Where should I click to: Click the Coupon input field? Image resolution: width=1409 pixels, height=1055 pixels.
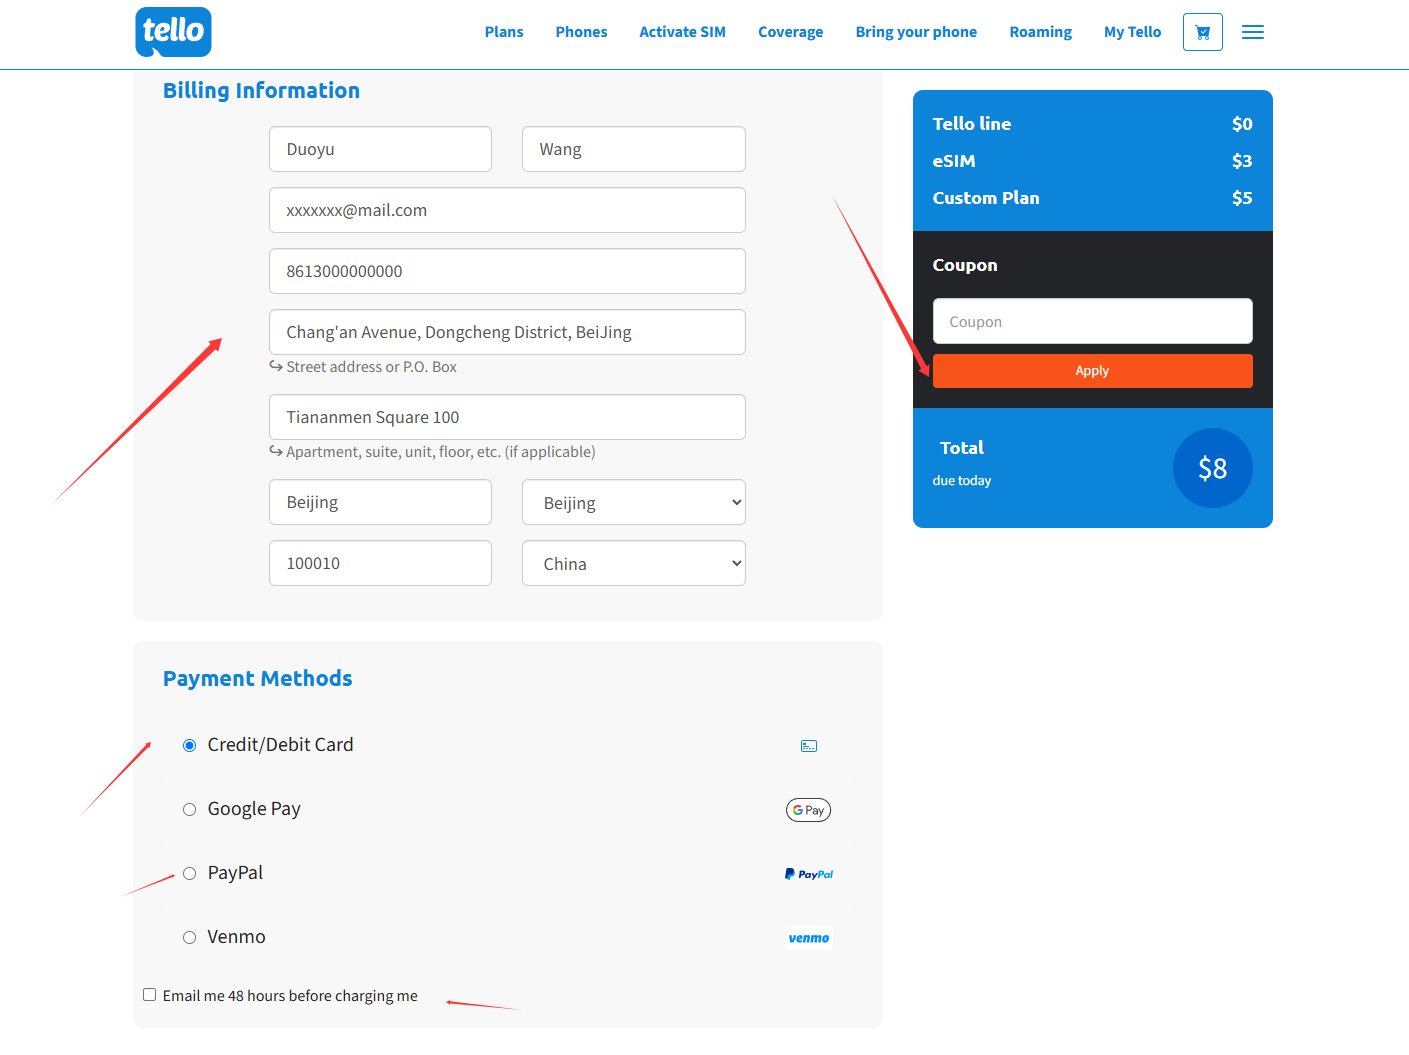pyautogui.click(x=1092, y=322)
